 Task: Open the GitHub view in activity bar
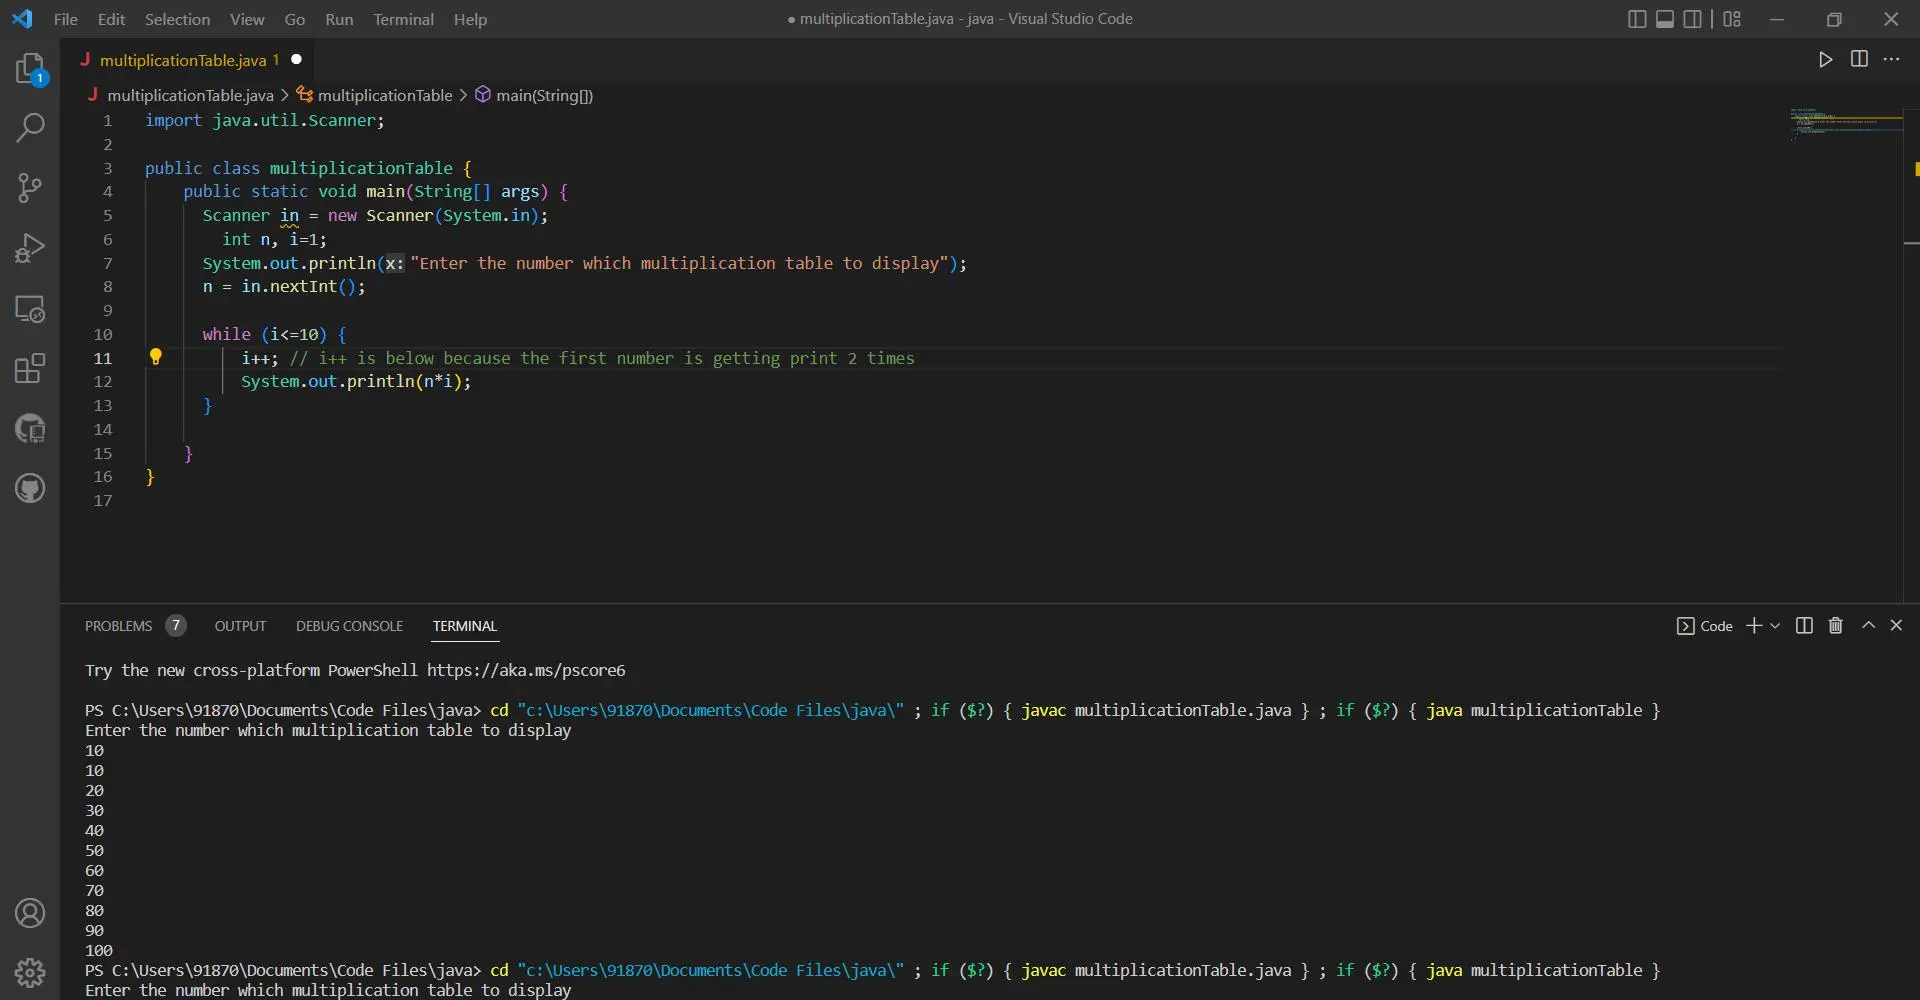[30, 488]
